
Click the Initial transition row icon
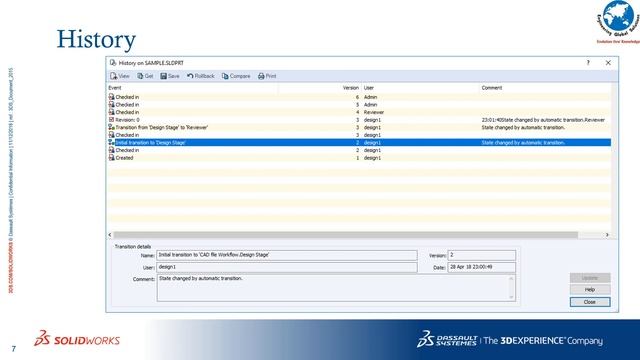pyautogui.click(x=111, y=142)
